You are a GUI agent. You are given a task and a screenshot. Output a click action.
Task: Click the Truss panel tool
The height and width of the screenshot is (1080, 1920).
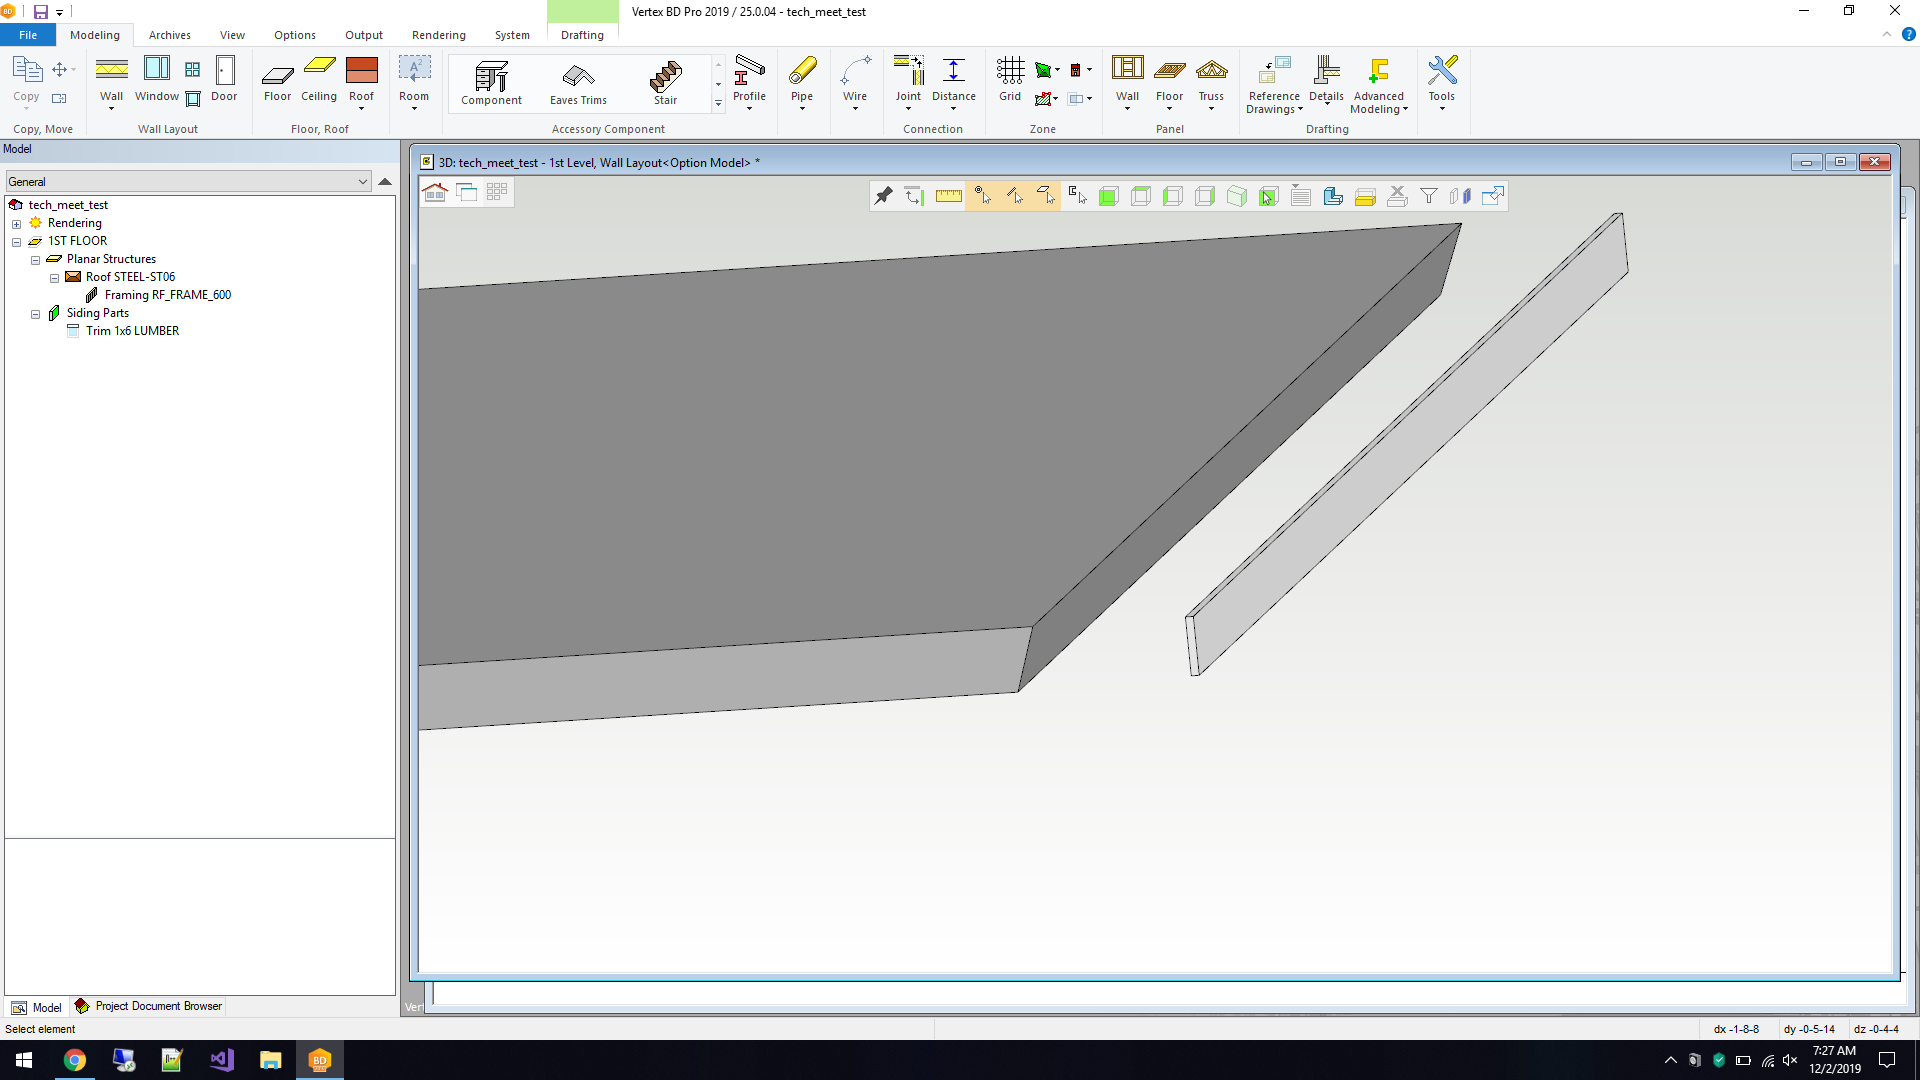1211,80
